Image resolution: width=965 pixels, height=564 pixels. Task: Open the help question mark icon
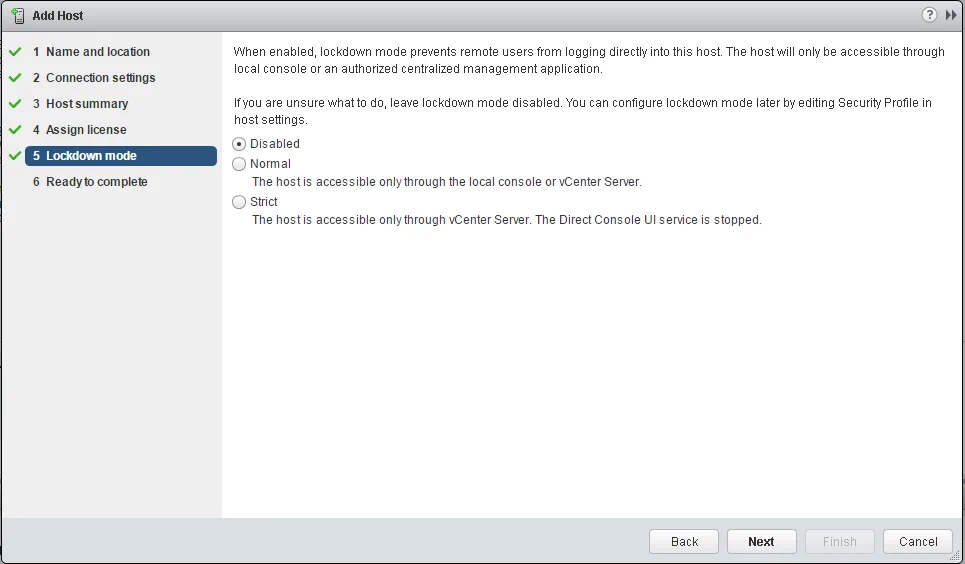929,15
